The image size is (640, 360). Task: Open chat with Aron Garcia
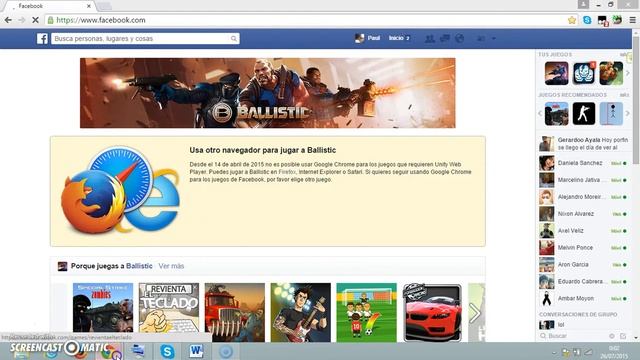584,264
